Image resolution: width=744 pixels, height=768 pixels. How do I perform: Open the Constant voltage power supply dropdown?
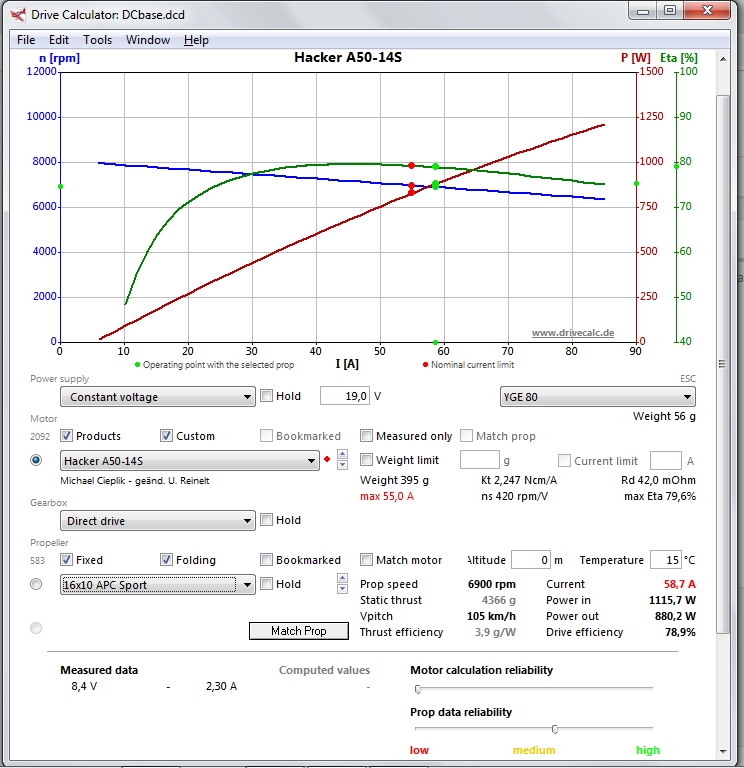click(157, 397)
